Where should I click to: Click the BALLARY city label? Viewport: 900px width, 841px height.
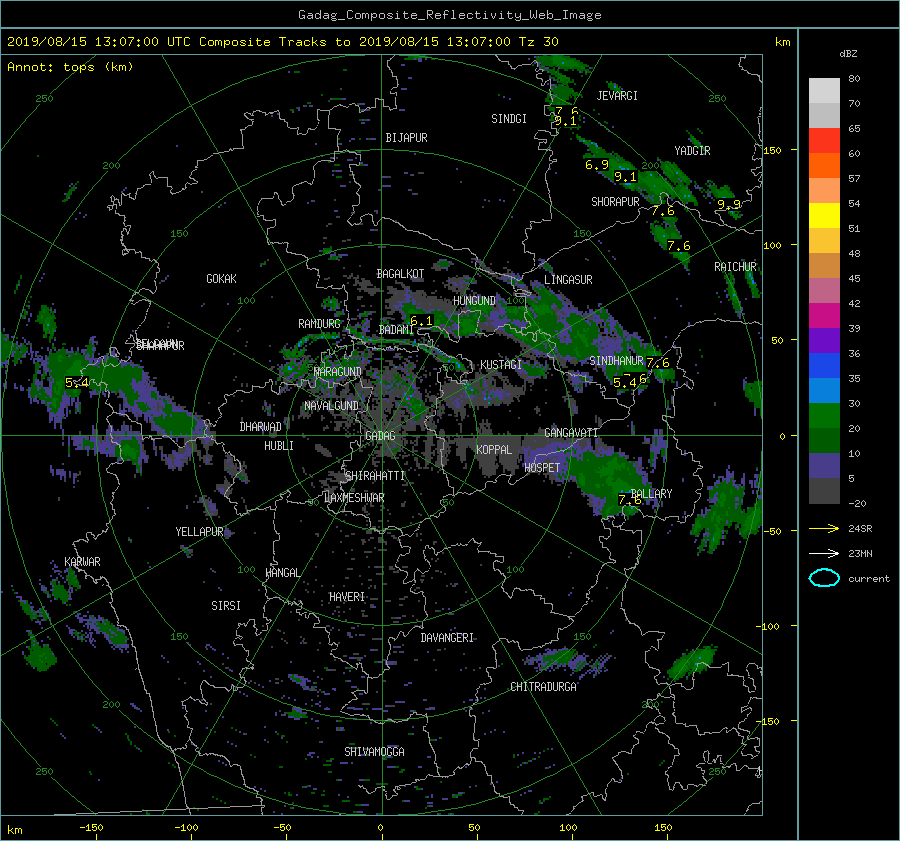click(651, 494)
